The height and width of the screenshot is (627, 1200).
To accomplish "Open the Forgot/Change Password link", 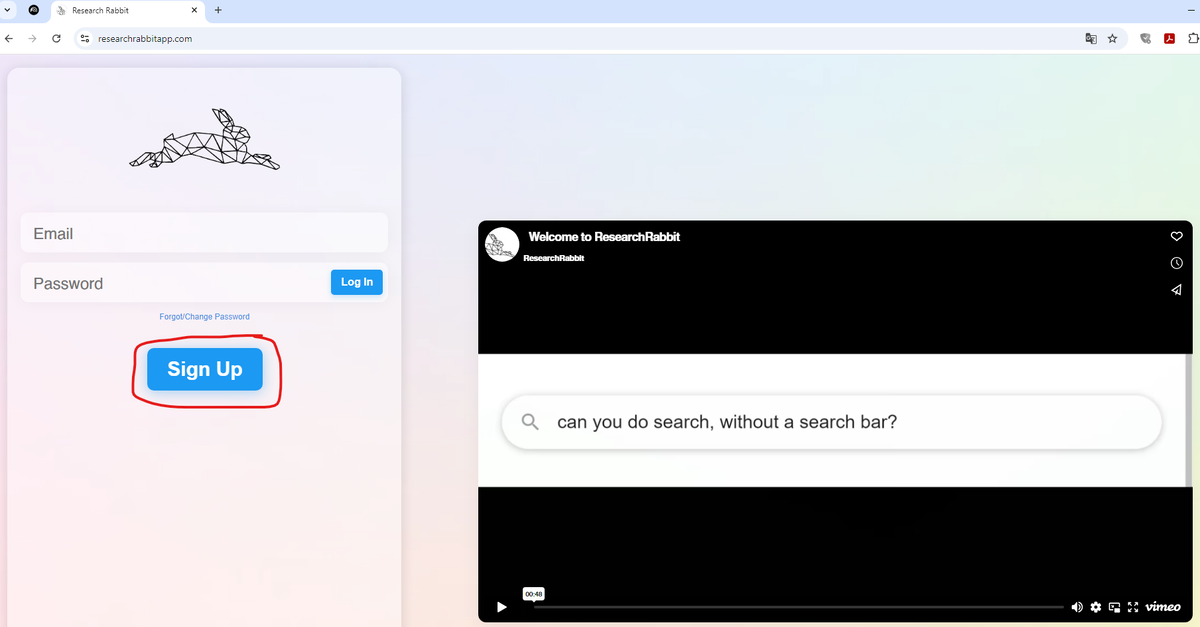I will [x=204, y=317].
